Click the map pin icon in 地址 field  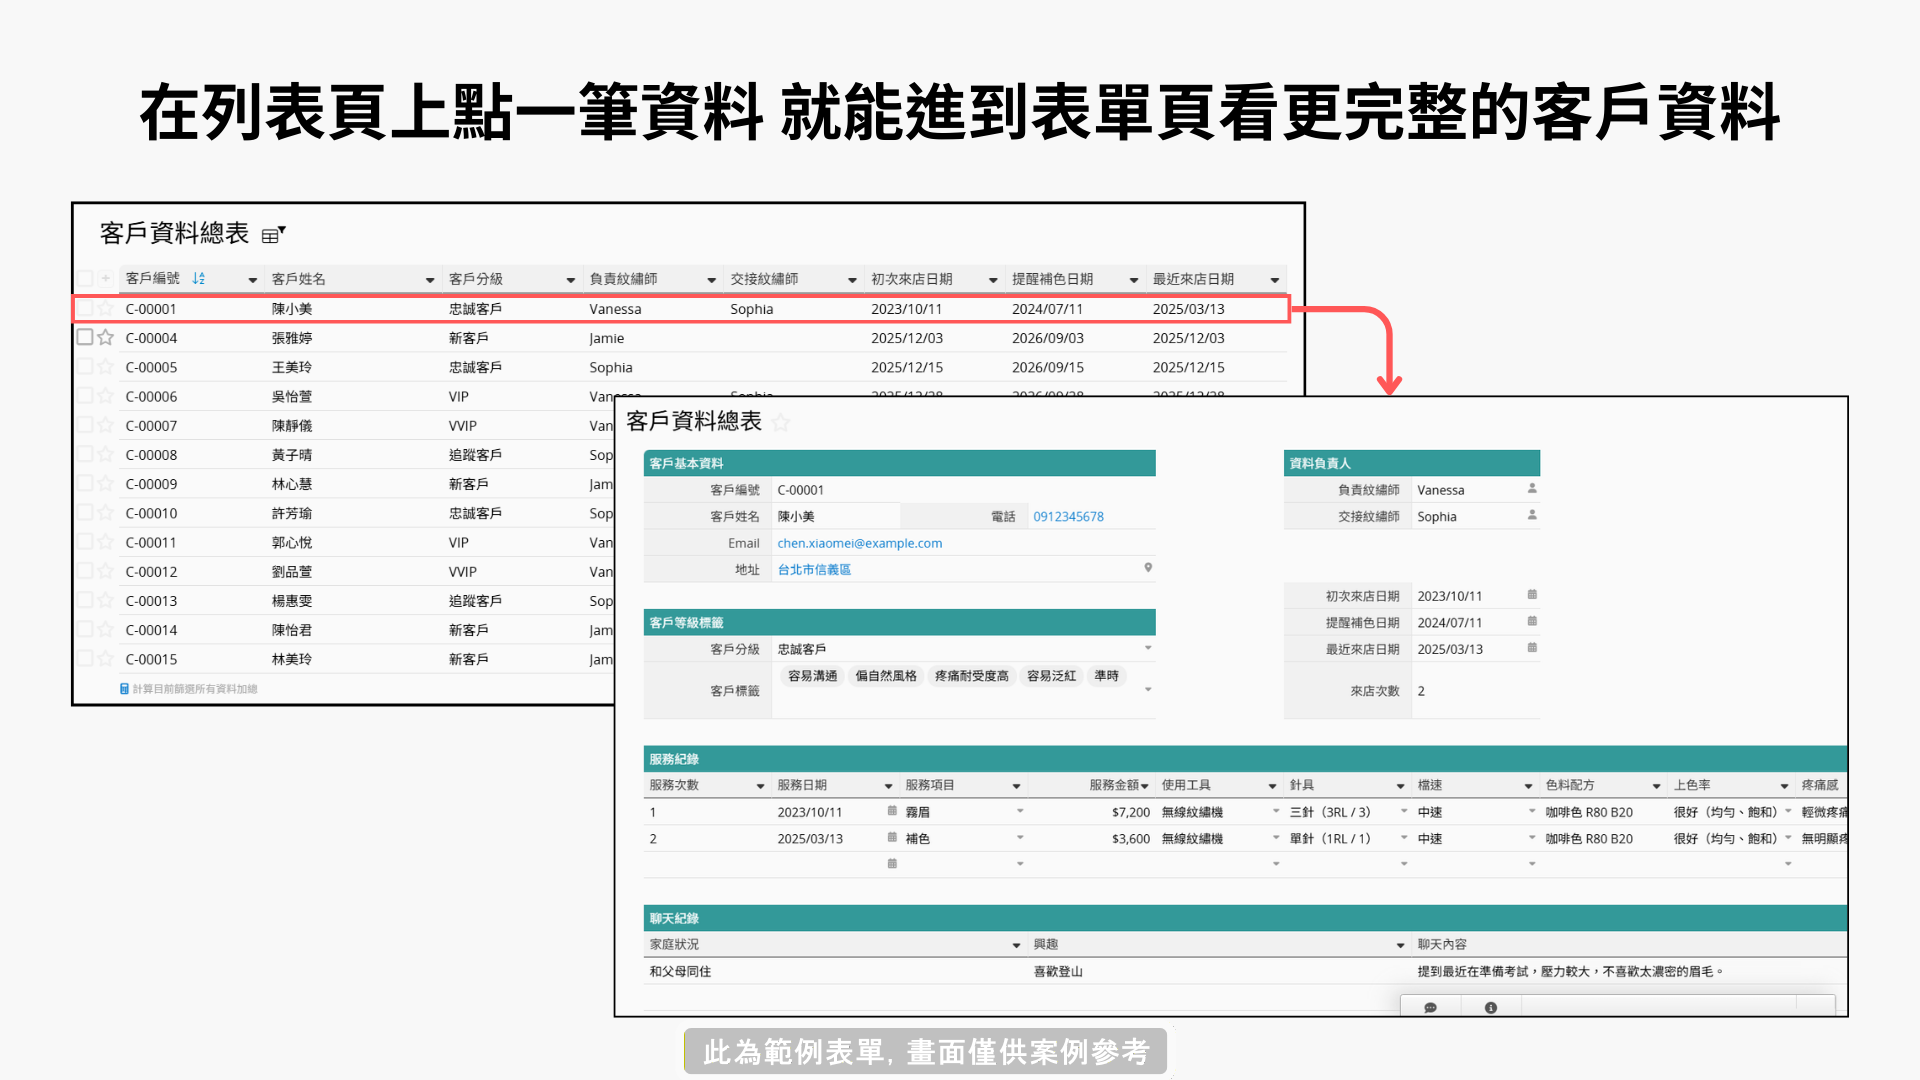[x=1148, y=568]
